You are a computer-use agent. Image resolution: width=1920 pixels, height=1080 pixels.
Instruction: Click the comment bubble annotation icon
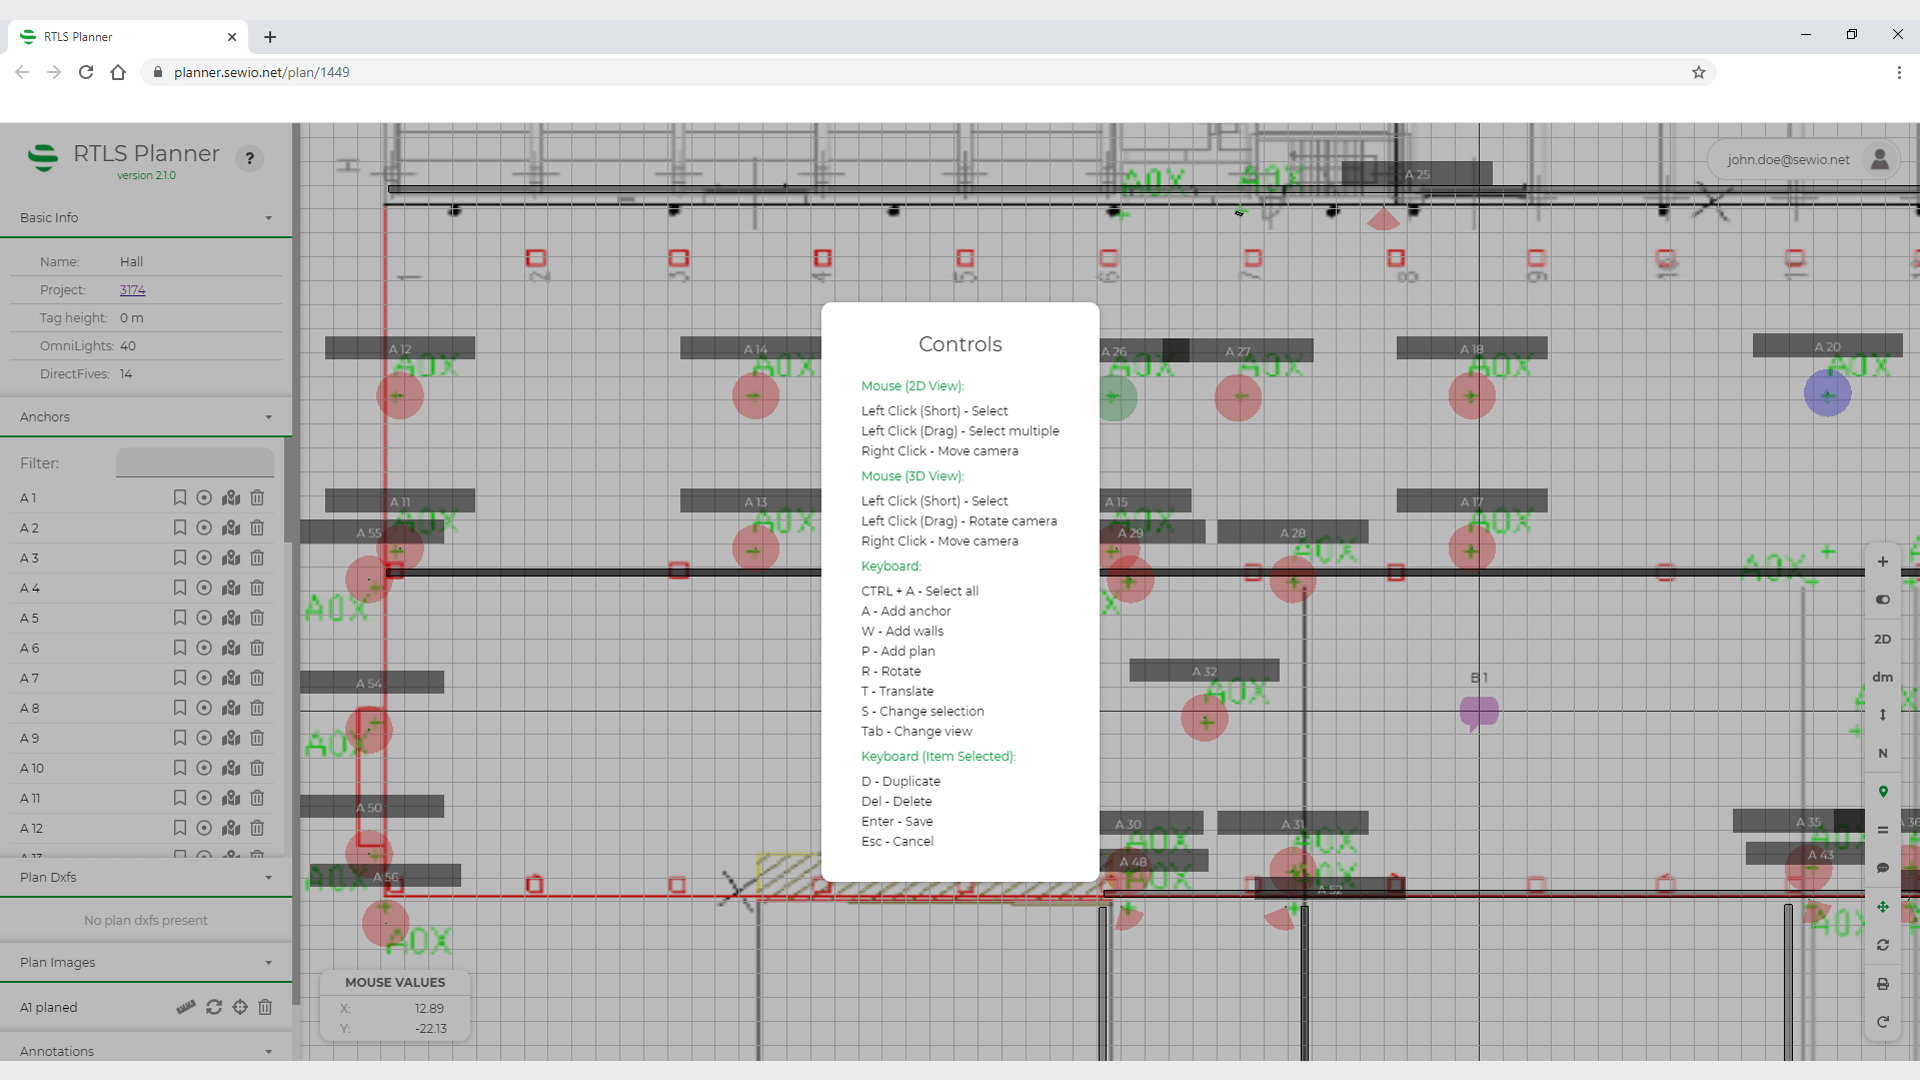(1882, 868)
